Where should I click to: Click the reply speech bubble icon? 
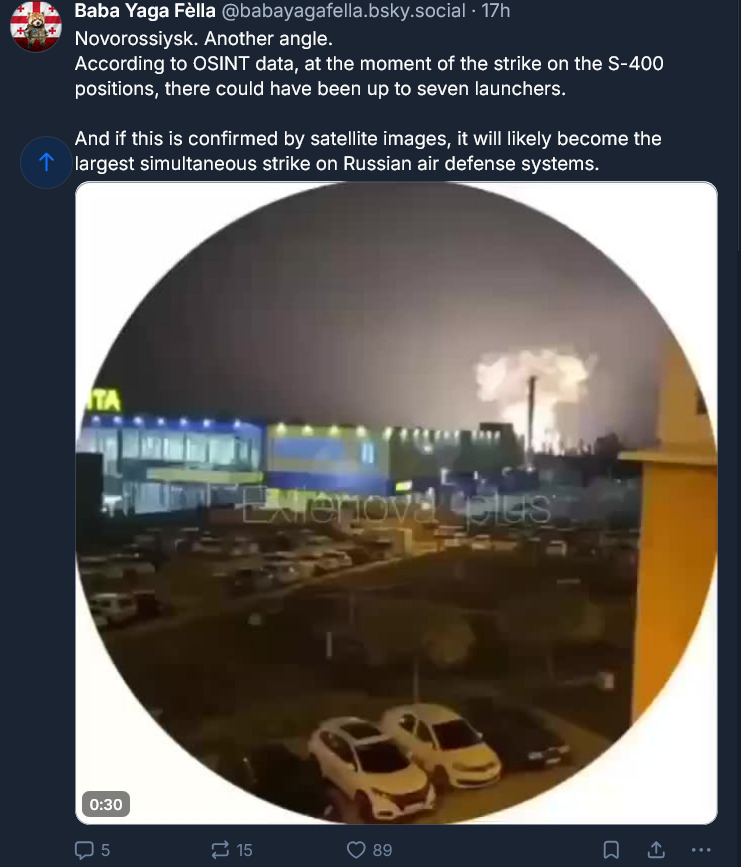click(85, 849)
